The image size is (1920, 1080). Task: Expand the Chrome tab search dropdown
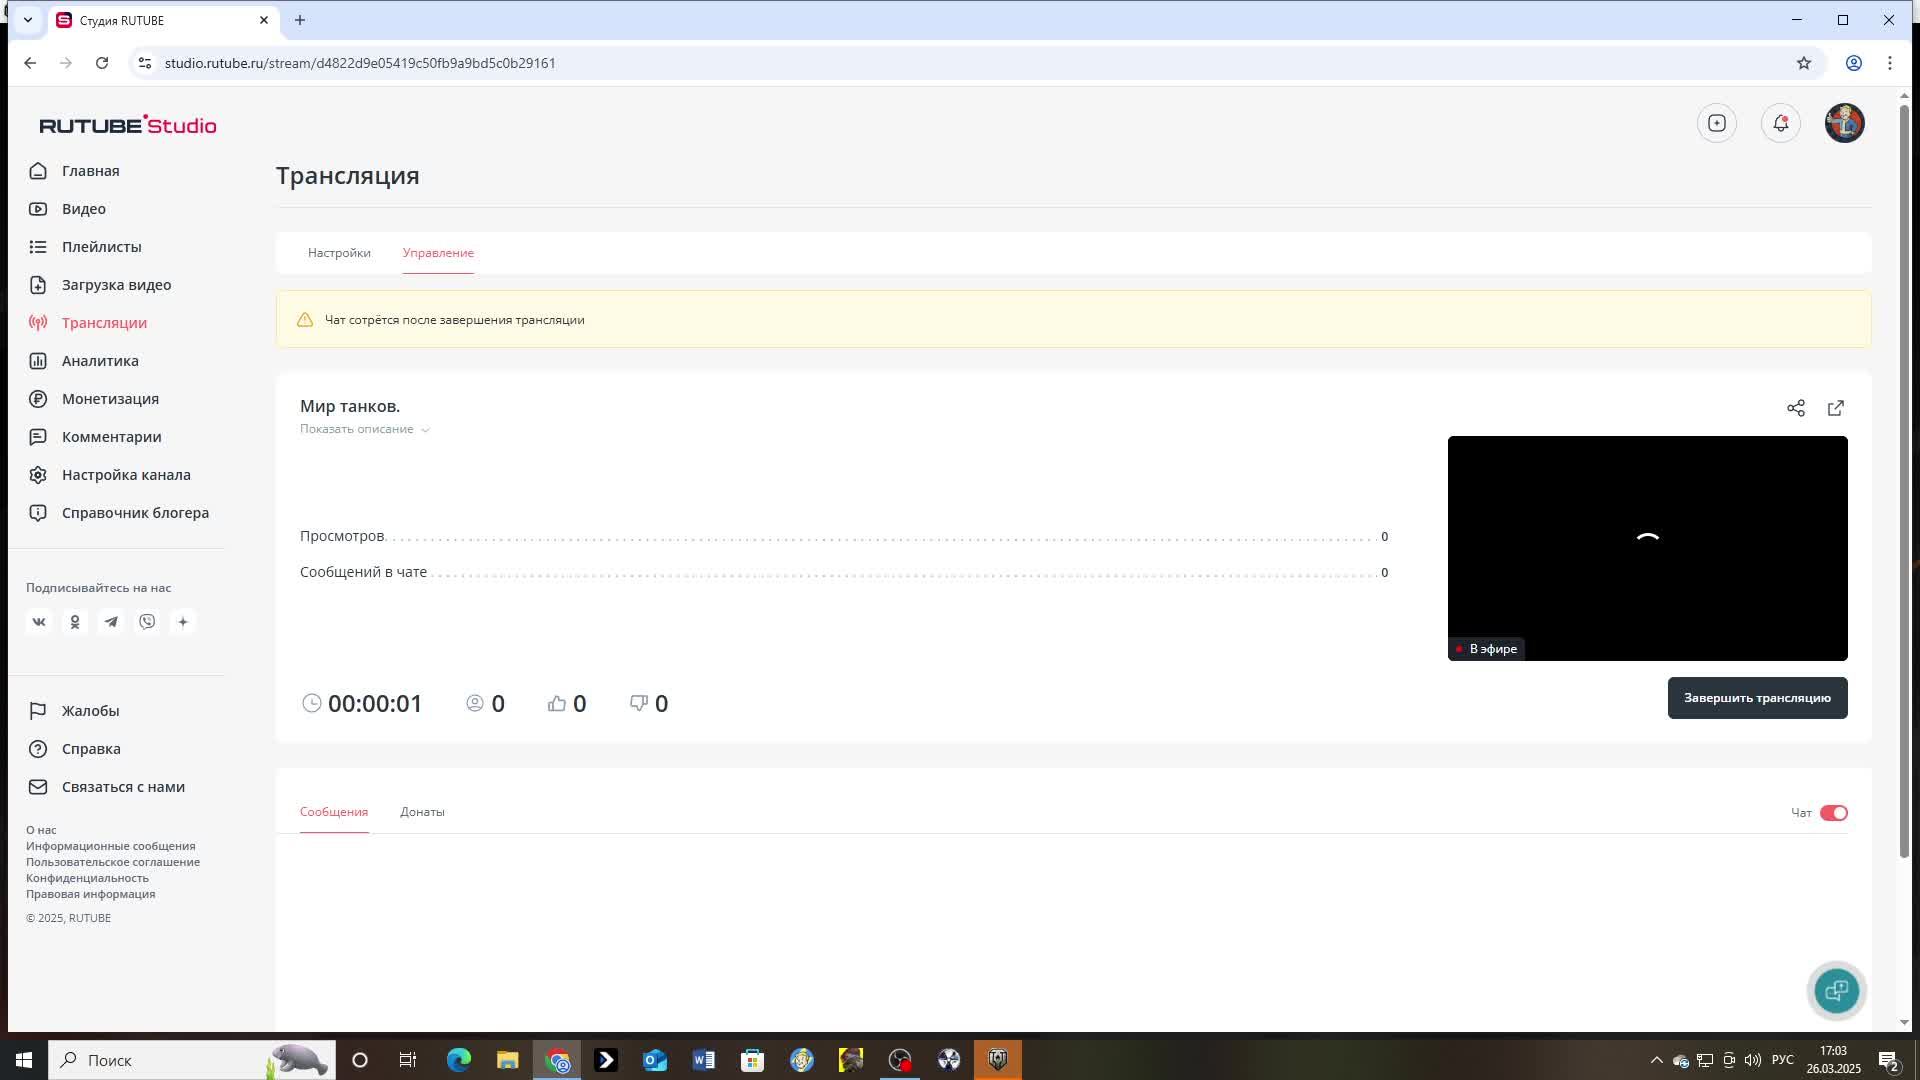tap(28, 20)
